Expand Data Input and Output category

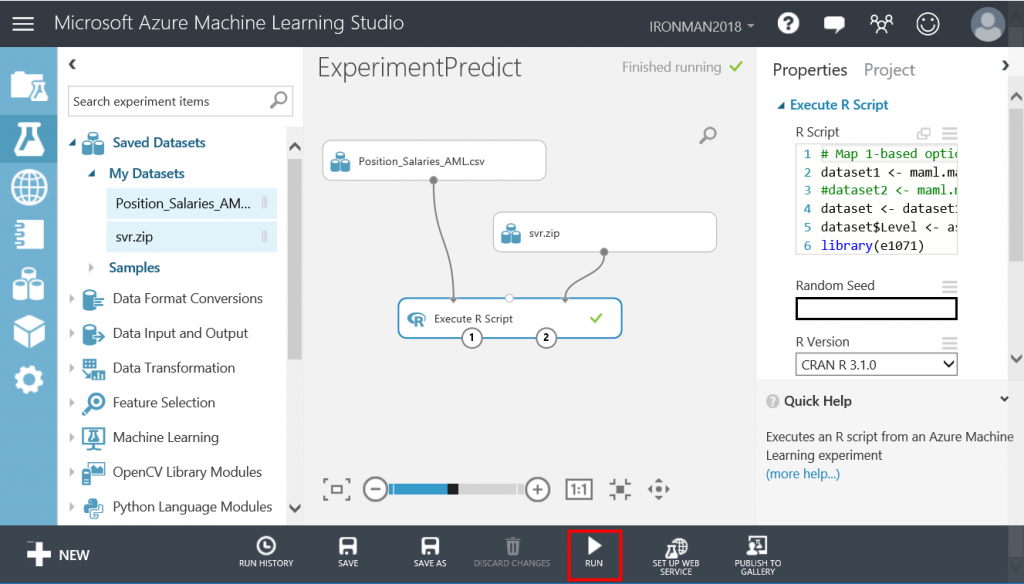tap(72, 333)
